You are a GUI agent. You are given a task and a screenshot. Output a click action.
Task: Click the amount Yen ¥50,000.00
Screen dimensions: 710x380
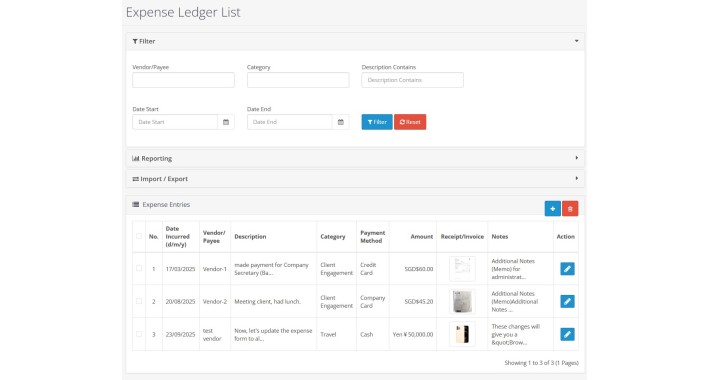pyautogui.click(x=413, y=334)
